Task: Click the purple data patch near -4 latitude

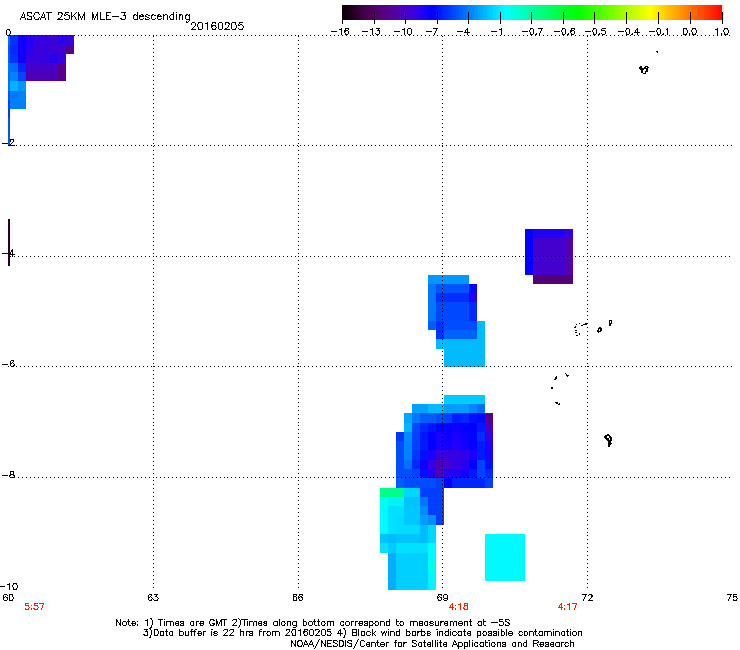Action: pyautogui.click(x=549, y=256)
